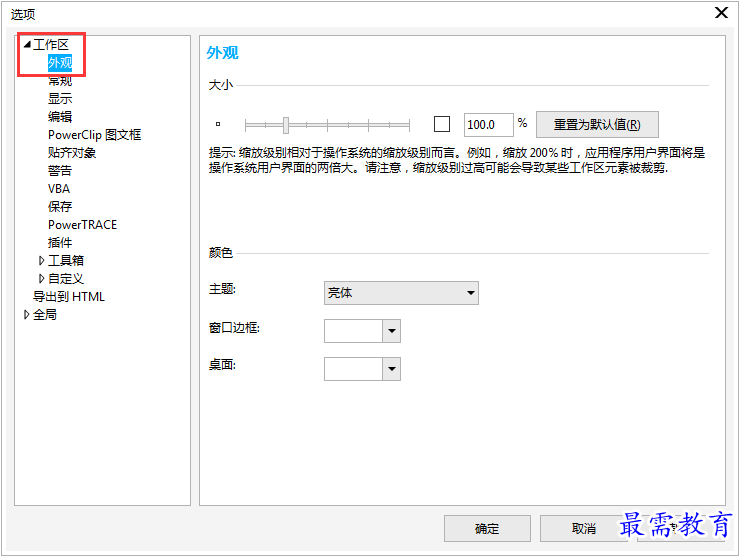Select 贴齐对象 tree entry

click(x=72, y=153)
